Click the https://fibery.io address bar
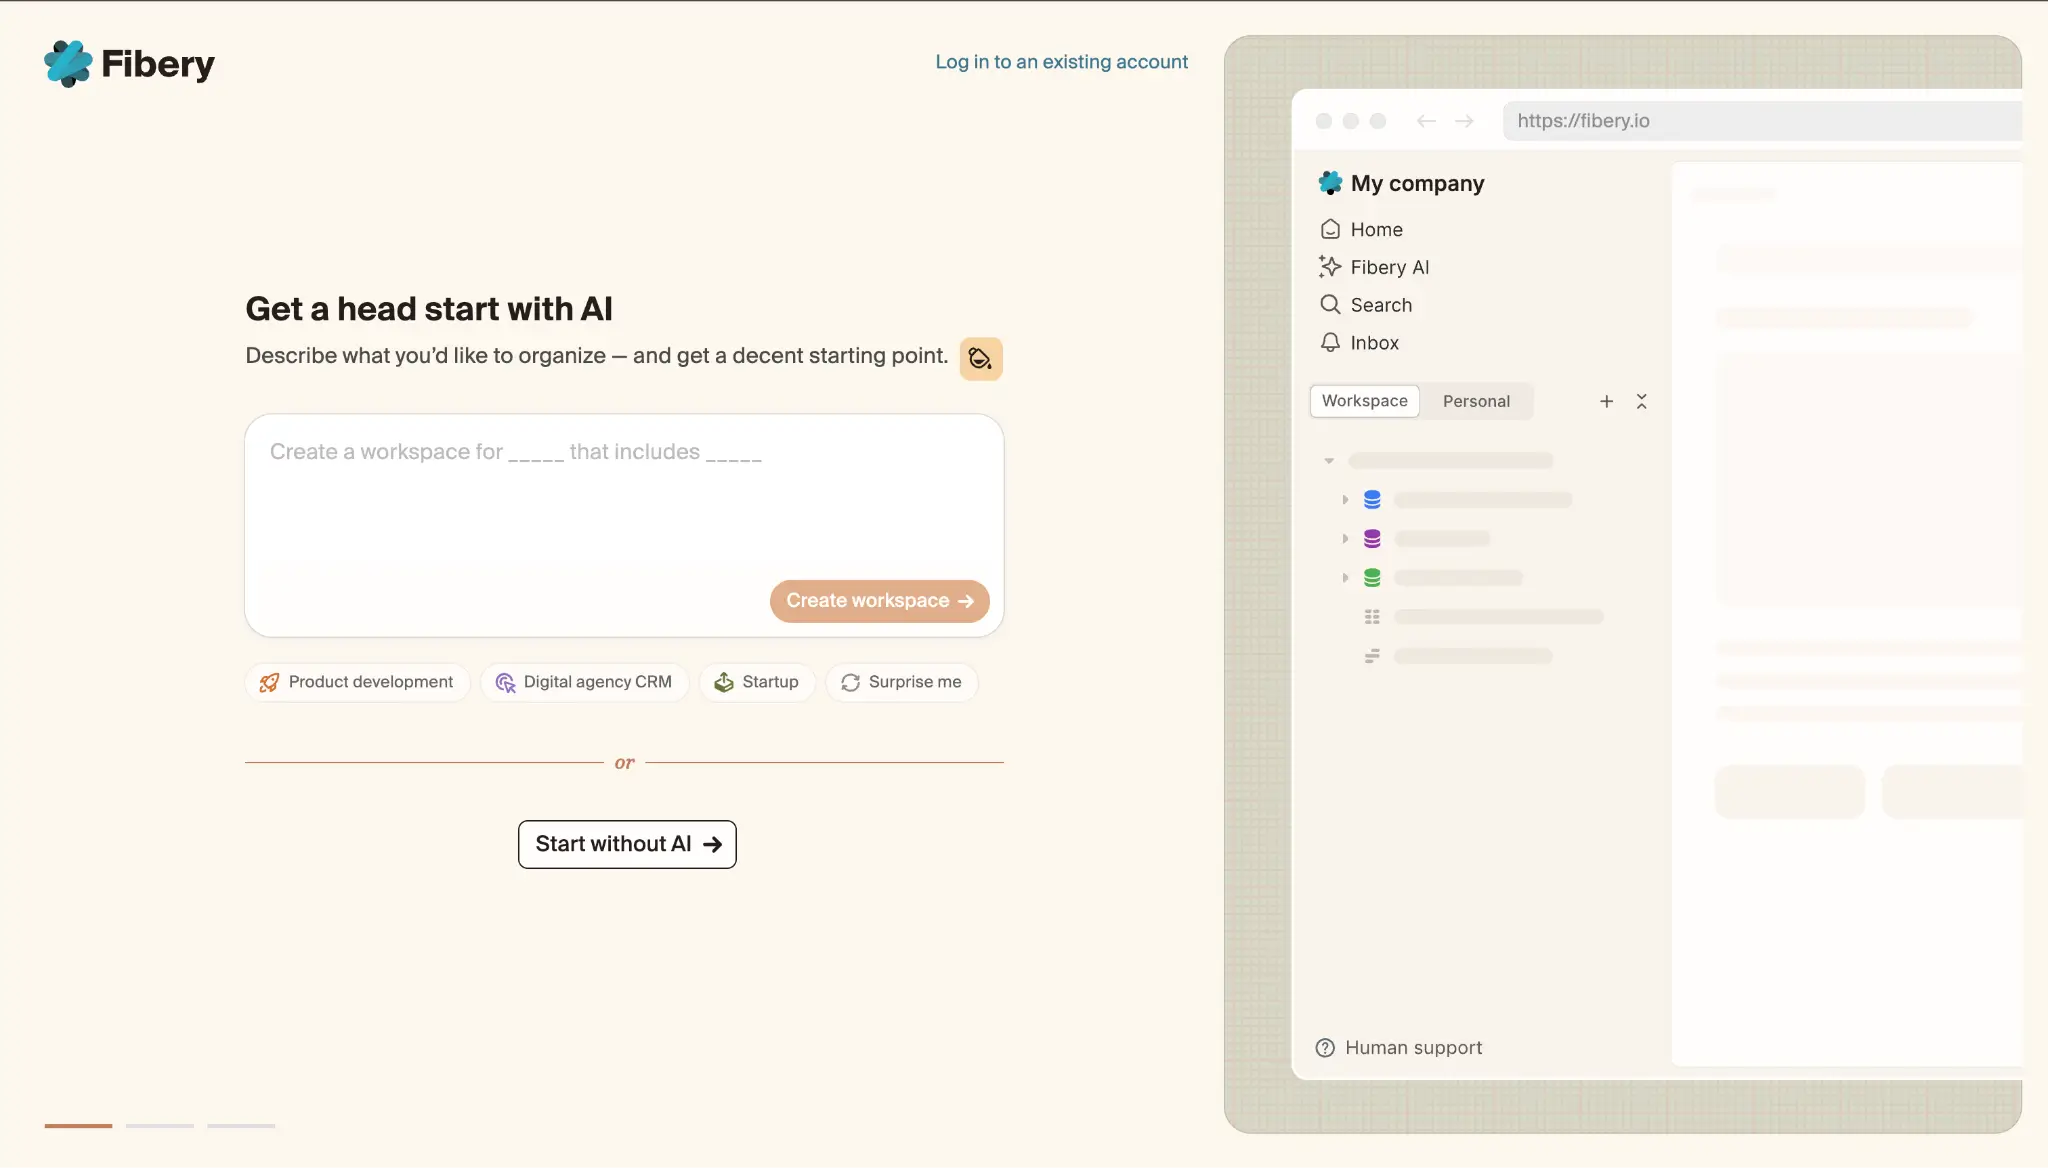The height and width of the screenshot is (1168, 2048). coord(1761,121)
